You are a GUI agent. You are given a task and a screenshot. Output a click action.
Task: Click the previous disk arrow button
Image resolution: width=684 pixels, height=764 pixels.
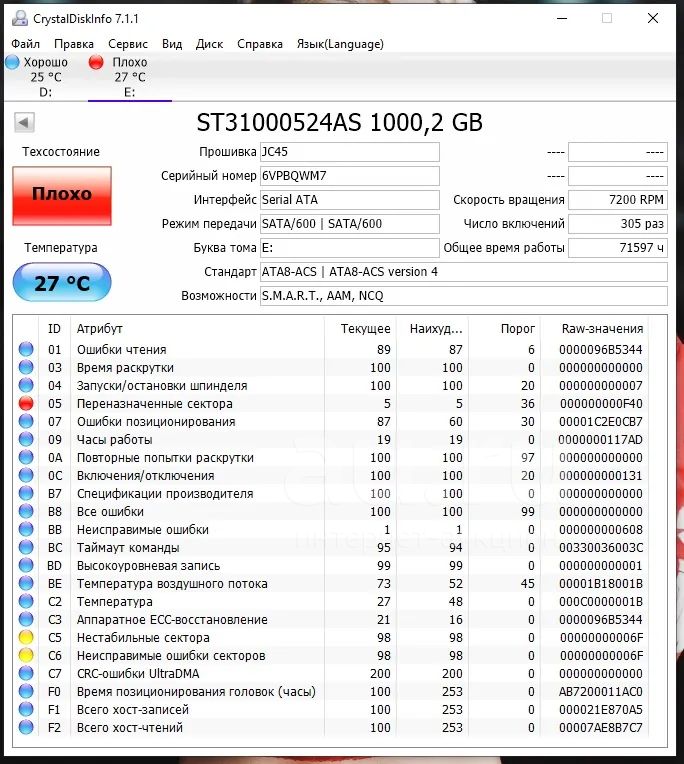pos(24,122)
